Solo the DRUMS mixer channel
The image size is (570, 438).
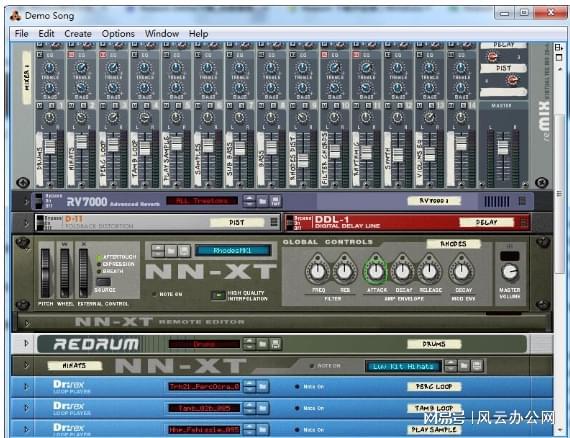coord(52,106)
